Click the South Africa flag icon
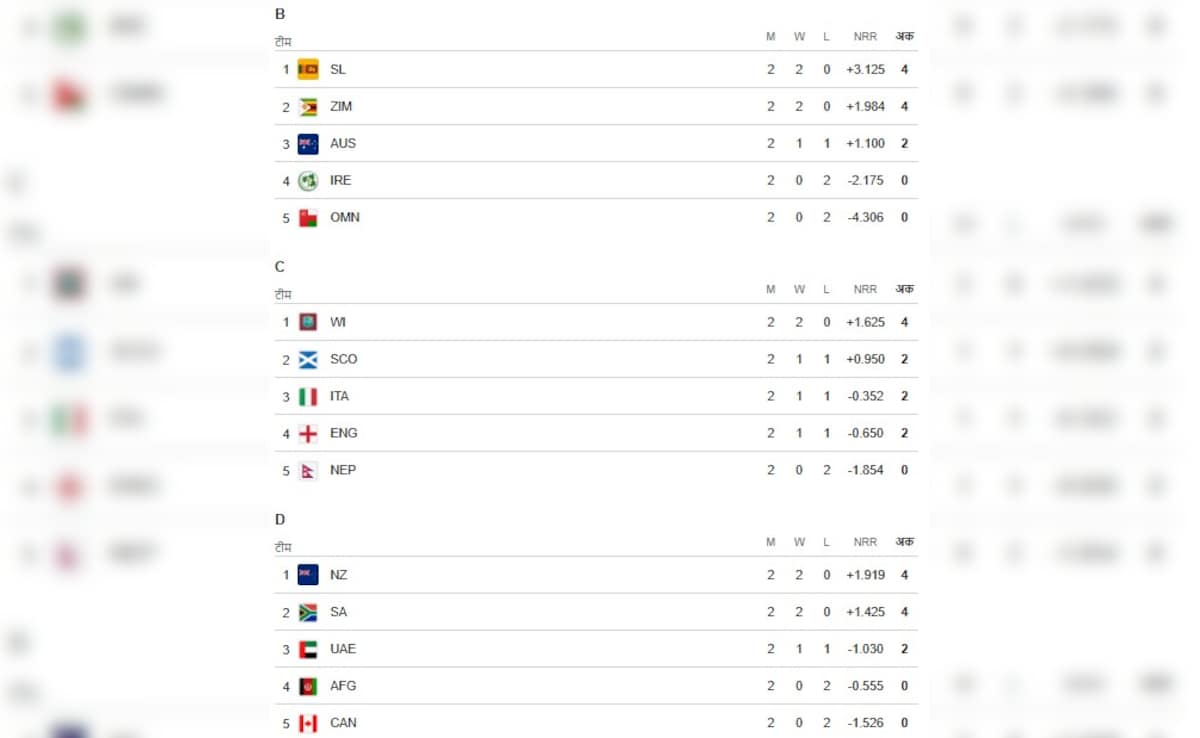Viewport: 1200px width, 738px height. point(308,612)
